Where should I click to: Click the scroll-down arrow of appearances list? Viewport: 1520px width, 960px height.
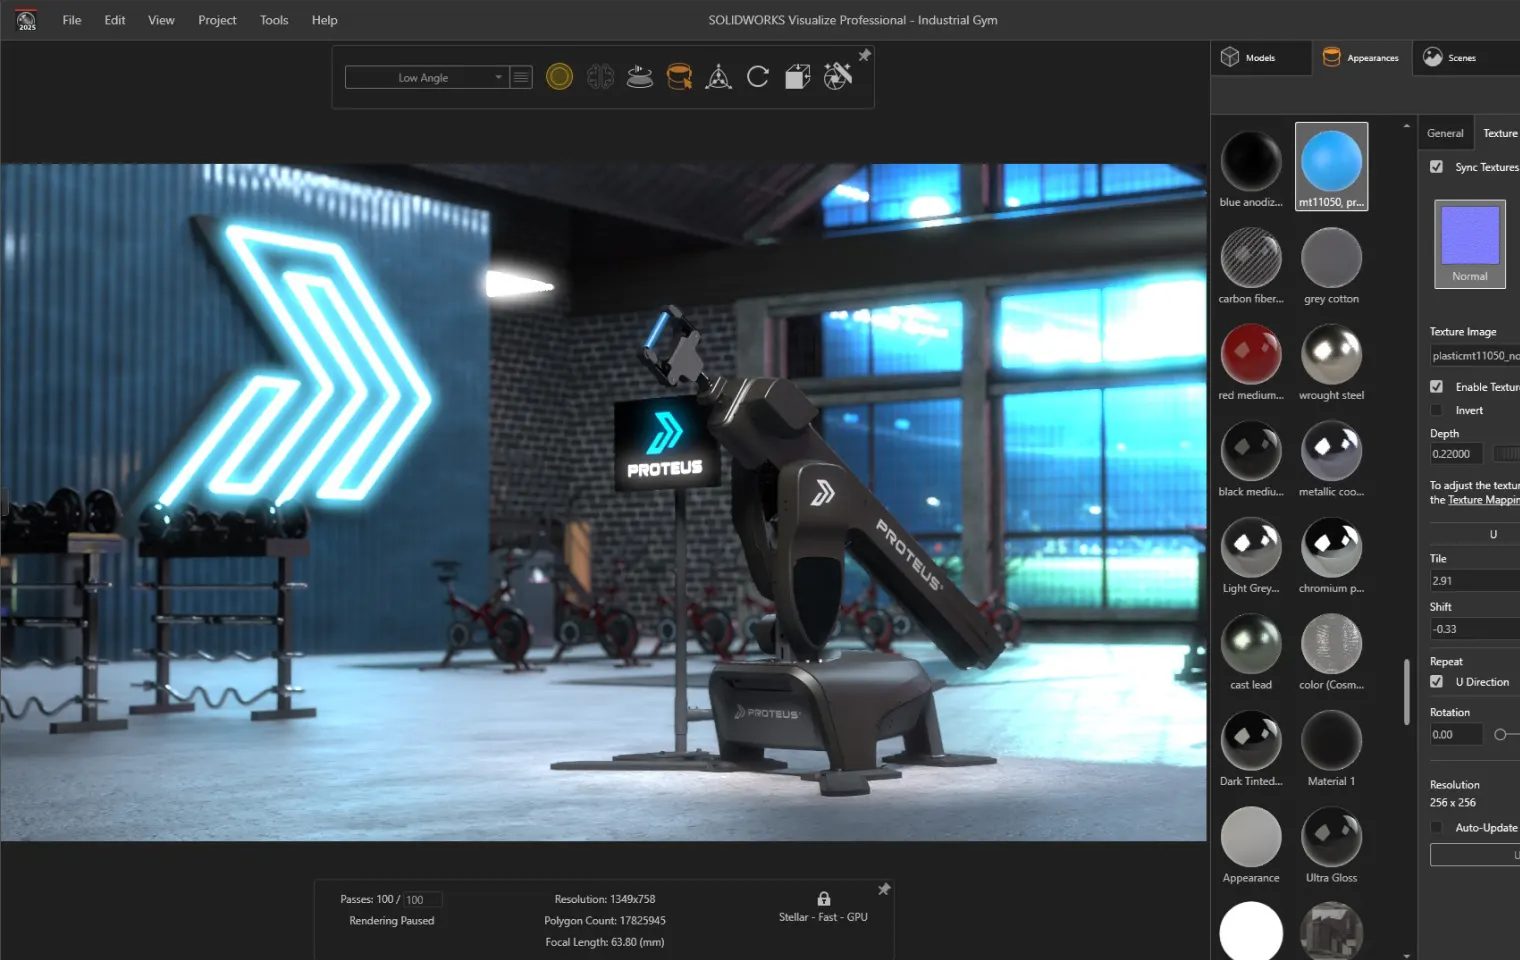1407,955
